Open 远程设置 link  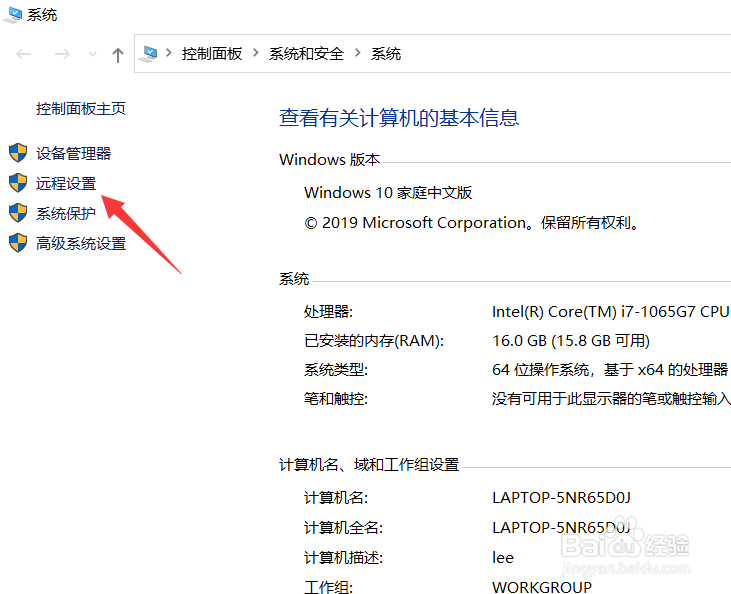(x=66, y=183)
